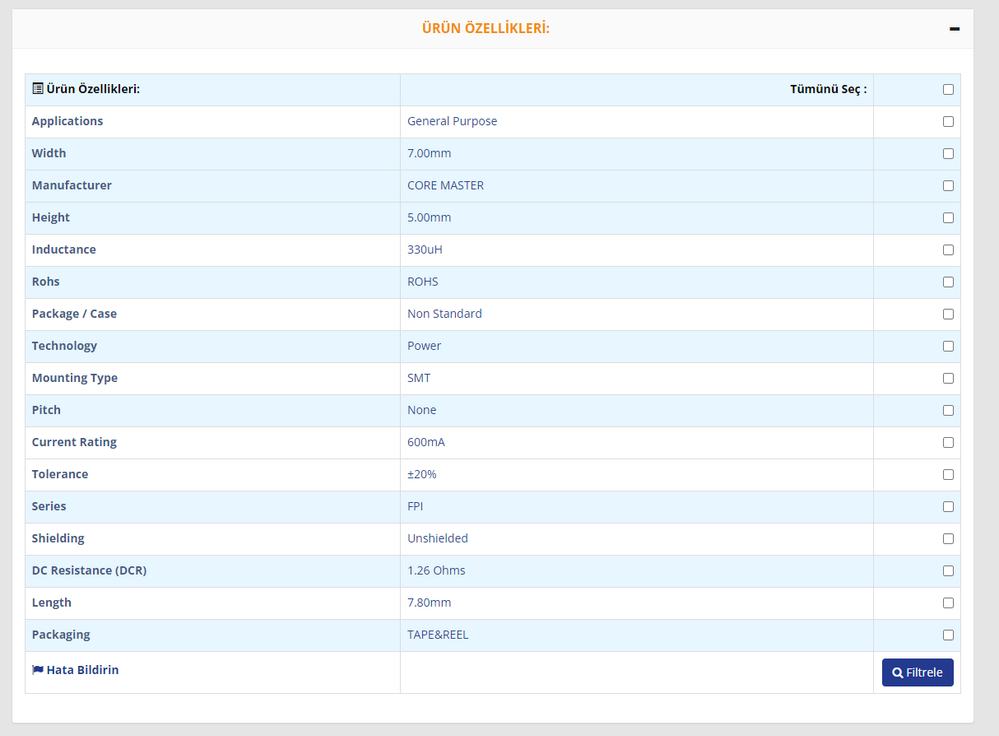Screen dimensions: 999x736
Task: Check the Tümünü Seç checkbox
Action: pyautogui.click(x=948, y=90)
